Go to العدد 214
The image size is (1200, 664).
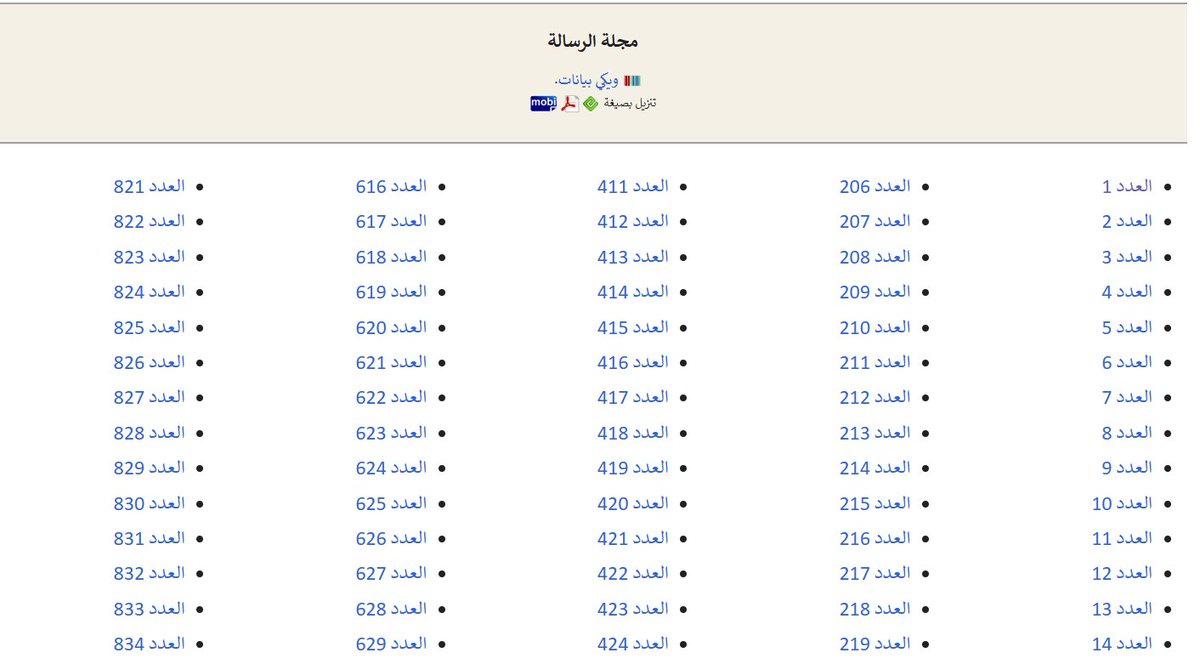pos(875,468)
